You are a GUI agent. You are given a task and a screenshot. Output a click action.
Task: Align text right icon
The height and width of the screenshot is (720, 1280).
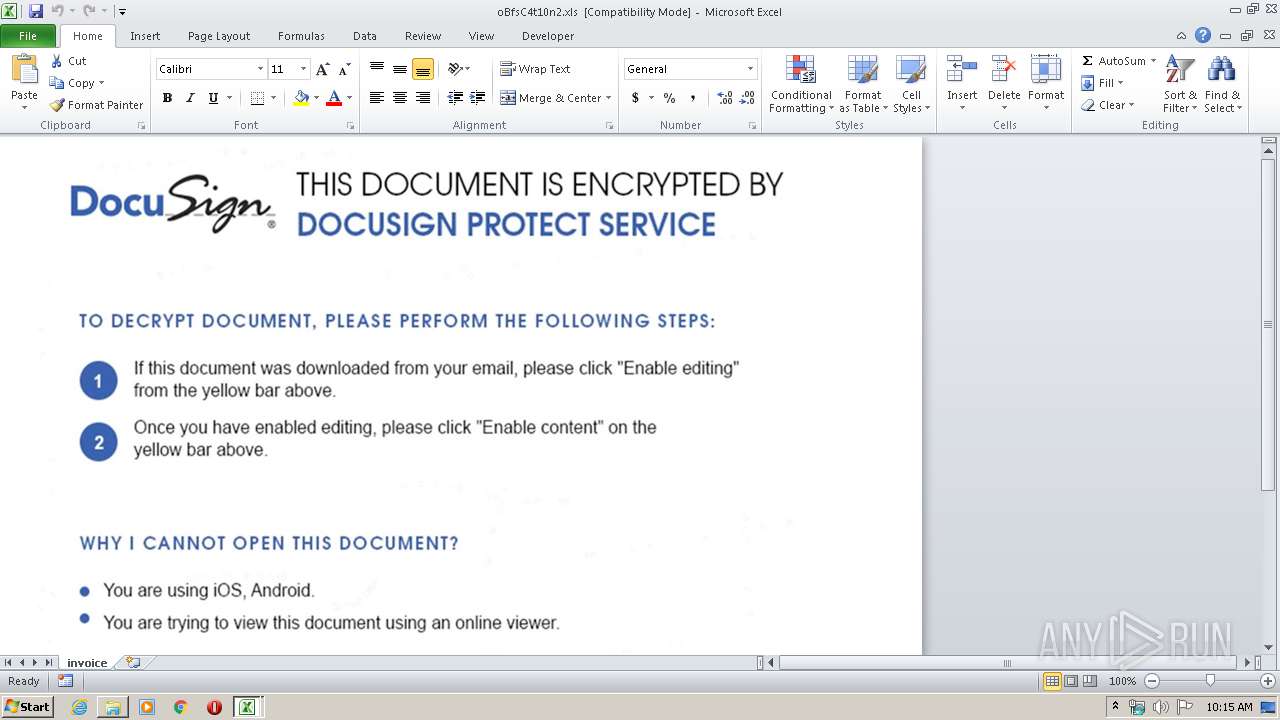point(423,98)
